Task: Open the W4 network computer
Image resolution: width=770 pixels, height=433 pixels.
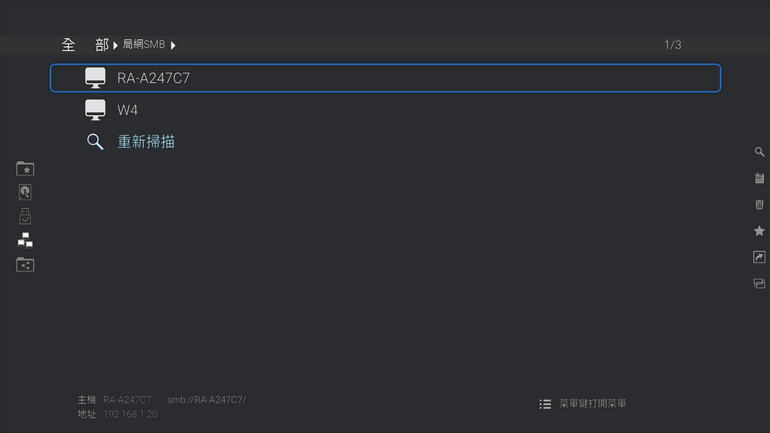Action: [127, 110]
